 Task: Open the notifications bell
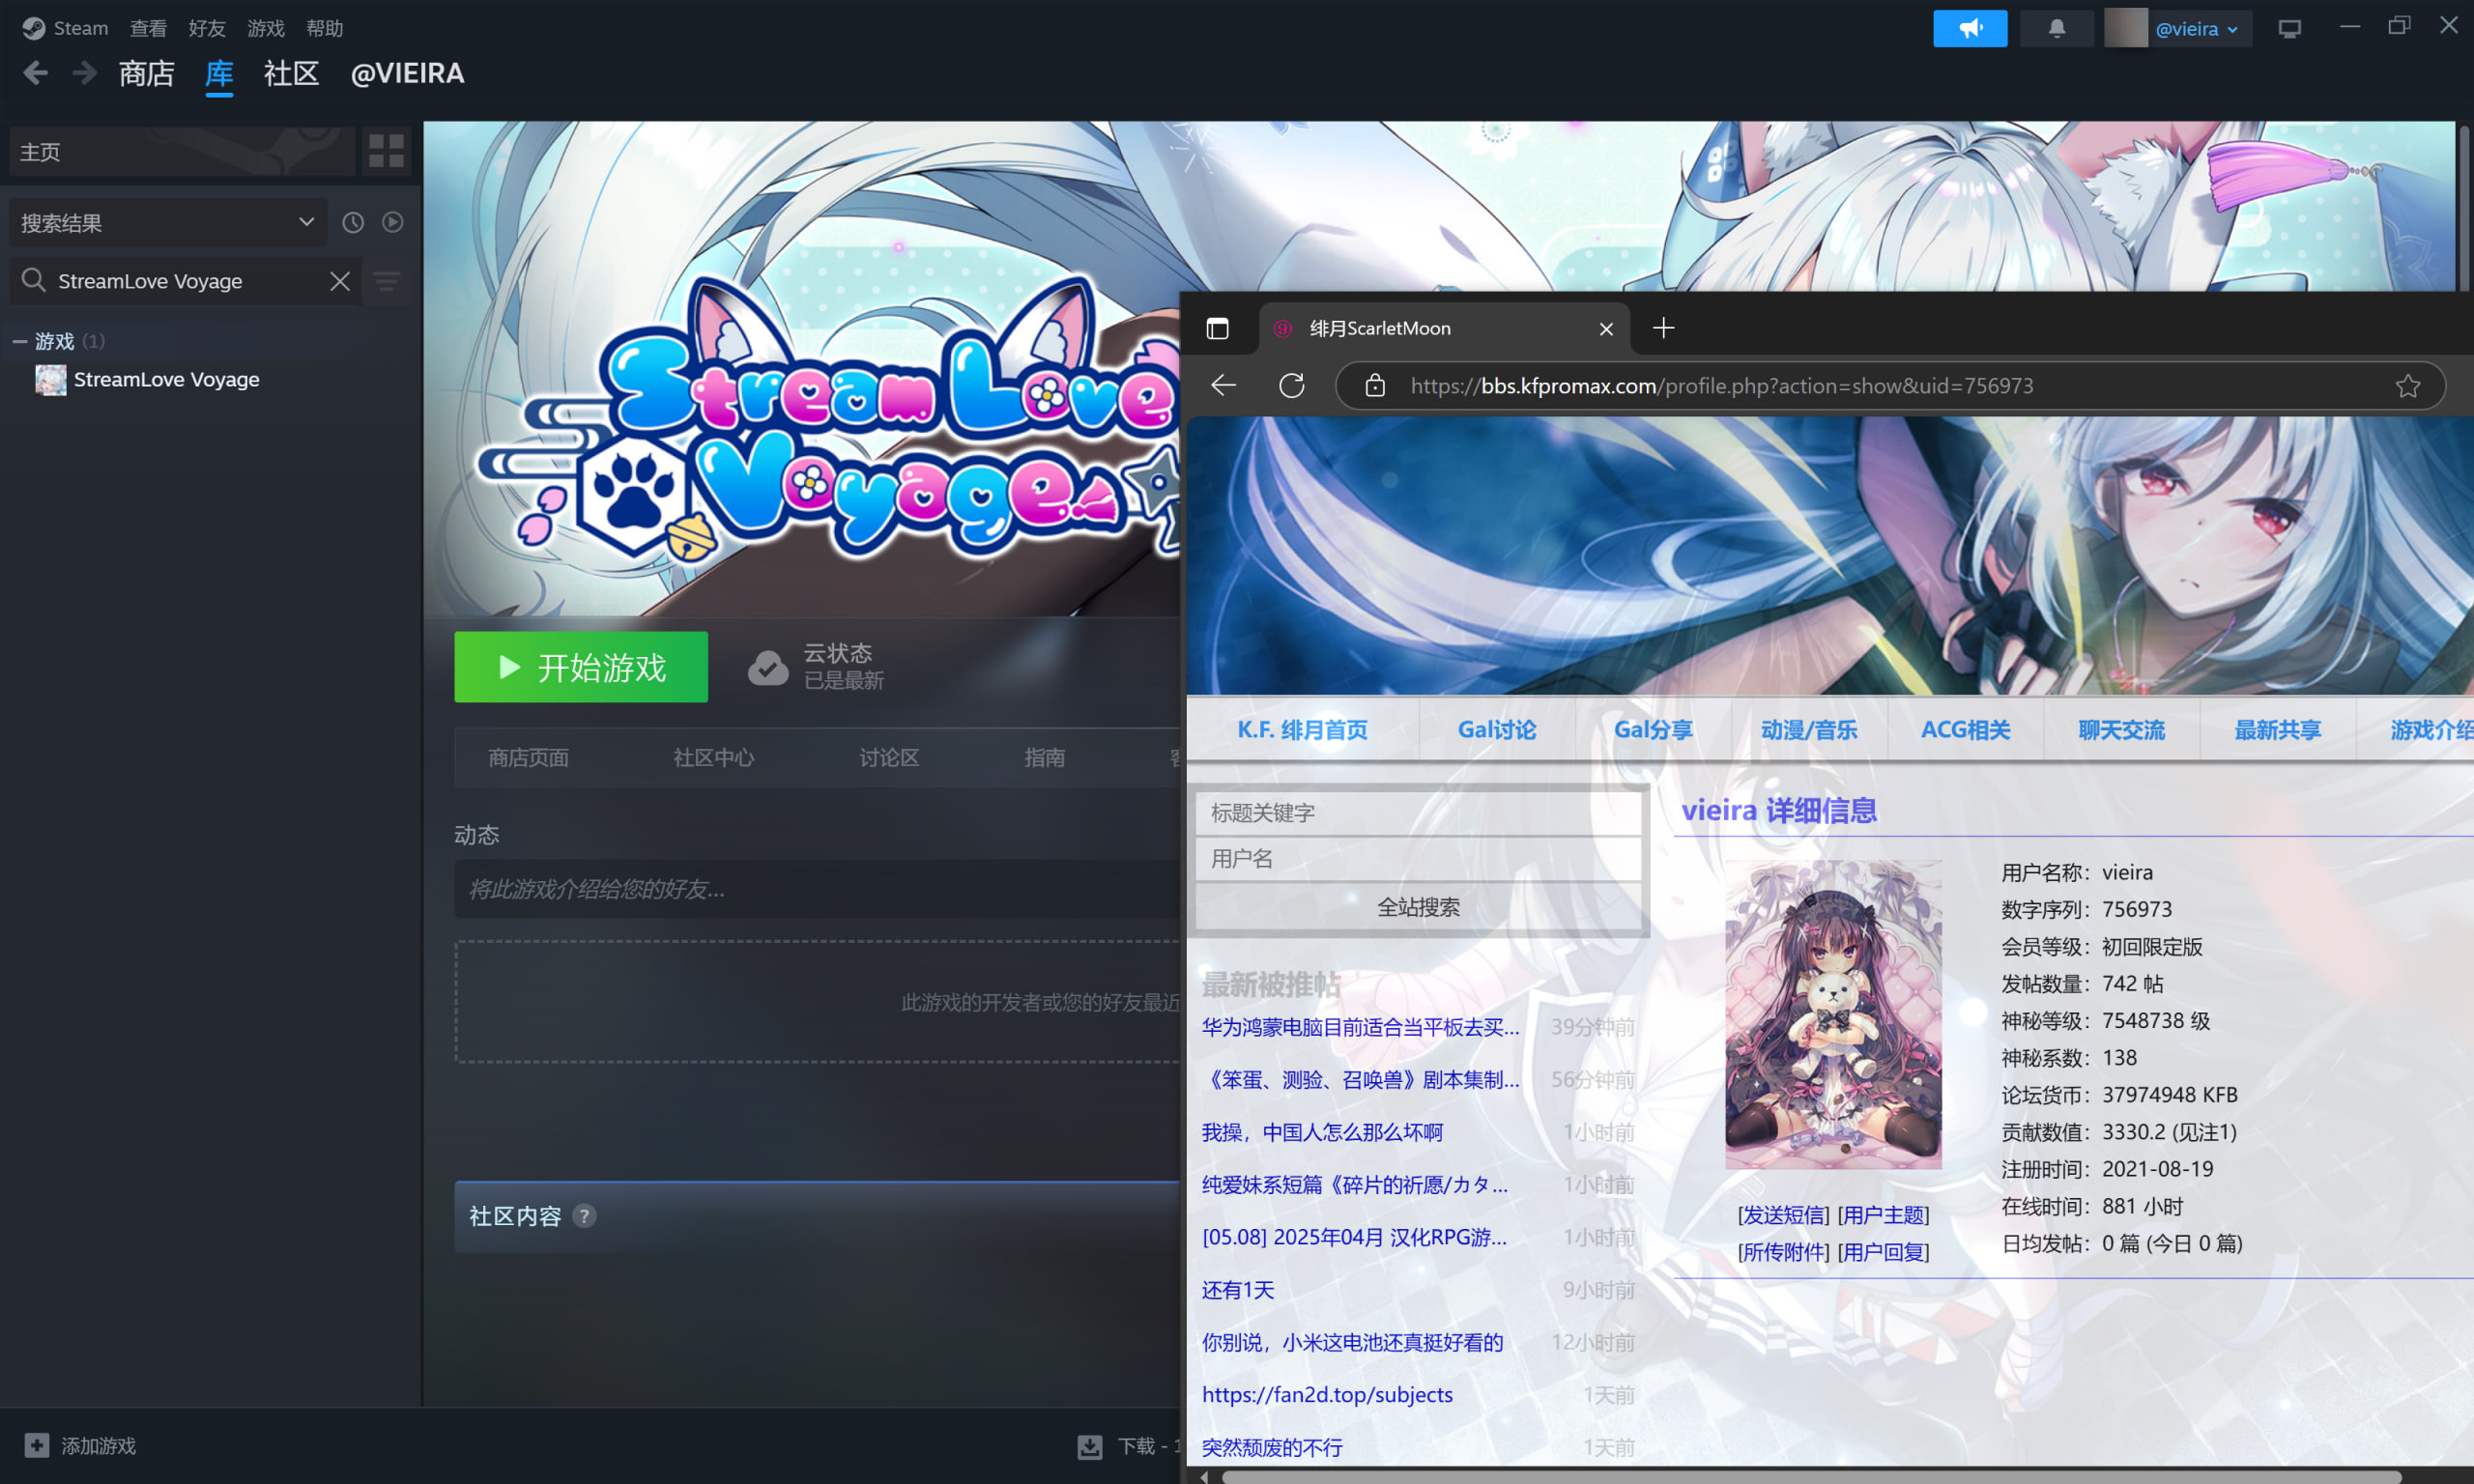tap(2056, 29)
